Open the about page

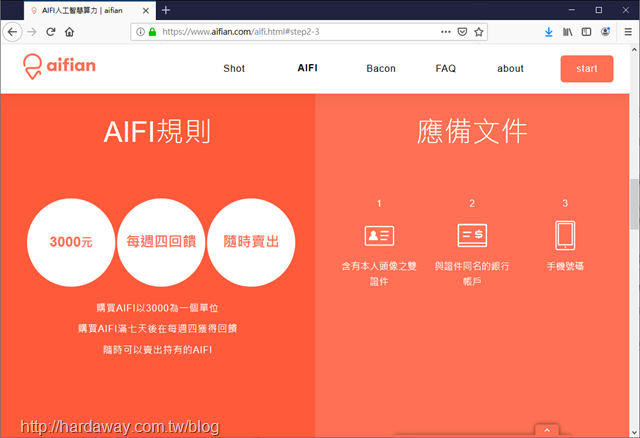pos(510,69)
